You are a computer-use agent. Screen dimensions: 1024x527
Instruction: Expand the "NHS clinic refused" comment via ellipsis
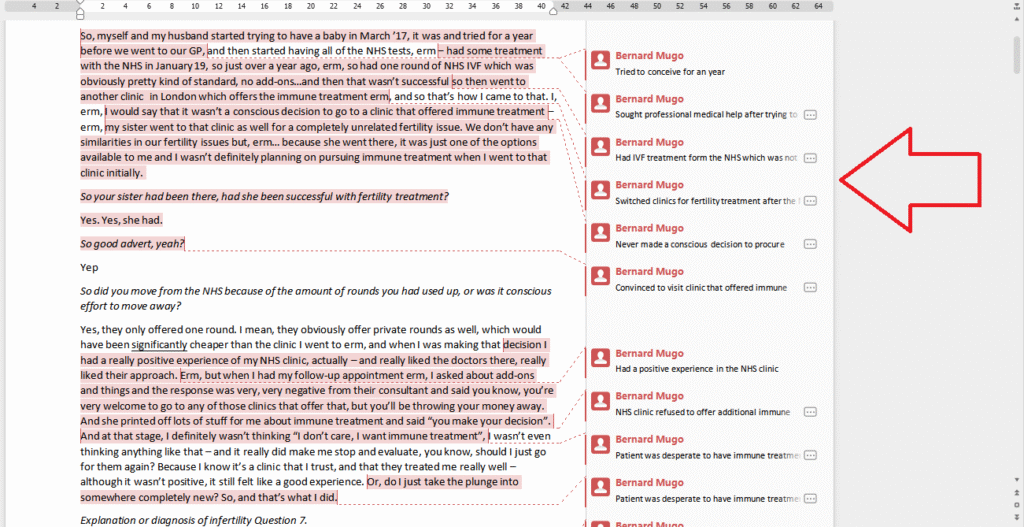point(810,412)
